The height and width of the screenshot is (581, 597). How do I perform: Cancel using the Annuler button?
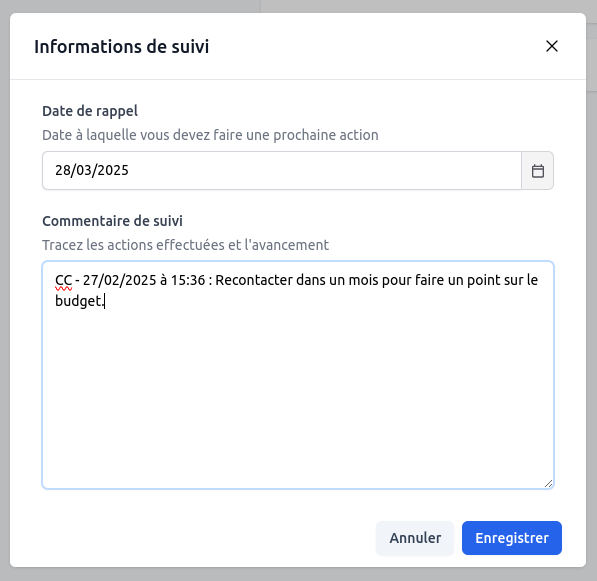(x=415, y=538)
